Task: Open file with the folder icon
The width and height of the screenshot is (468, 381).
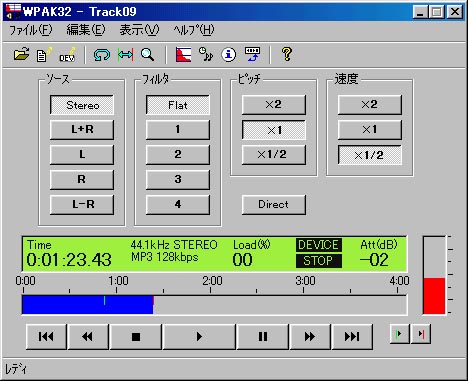Action: click(x=21, y=54)
